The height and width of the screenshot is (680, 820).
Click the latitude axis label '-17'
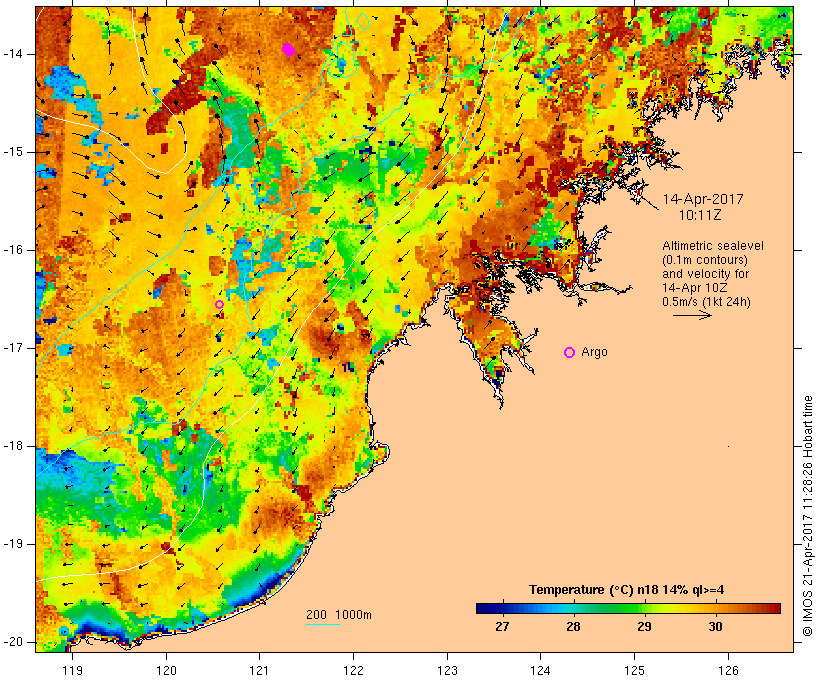[x=13, y=348]
